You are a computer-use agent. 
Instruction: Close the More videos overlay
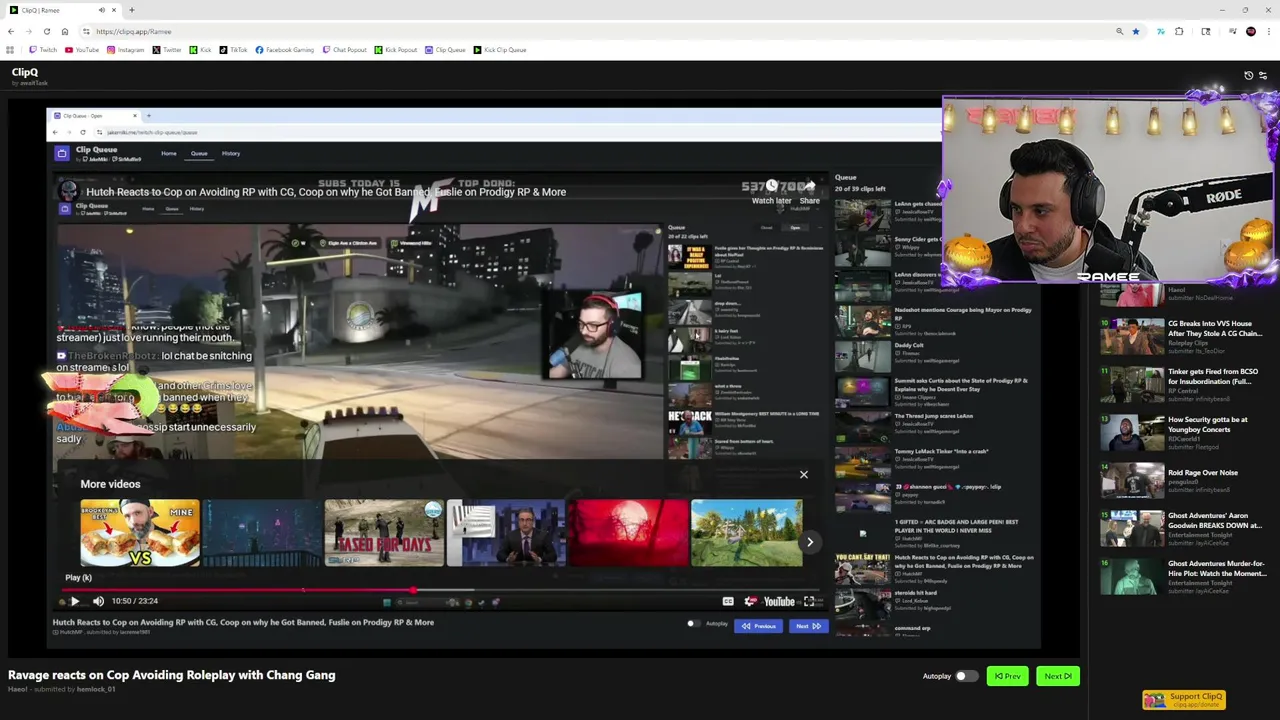[803, 475]
